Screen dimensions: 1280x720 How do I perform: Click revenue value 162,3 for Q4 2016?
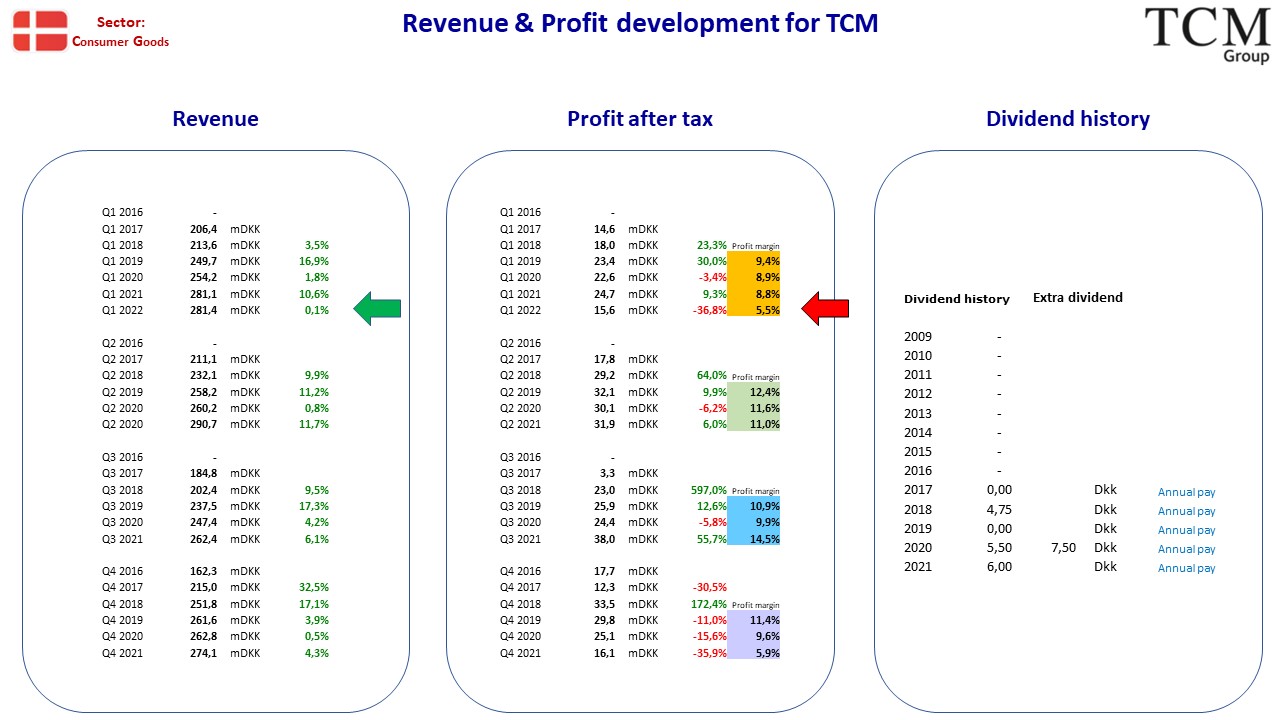pyautogui.click(x=204, y=571)
